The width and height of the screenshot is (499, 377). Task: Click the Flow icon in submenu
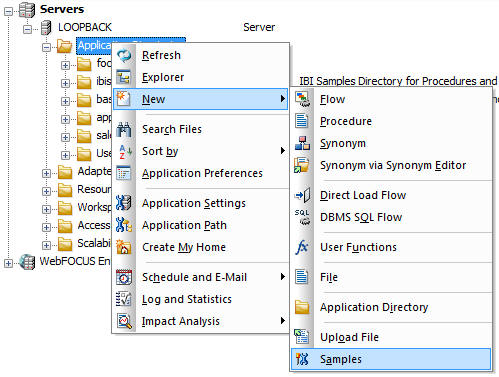click(302, 99)
